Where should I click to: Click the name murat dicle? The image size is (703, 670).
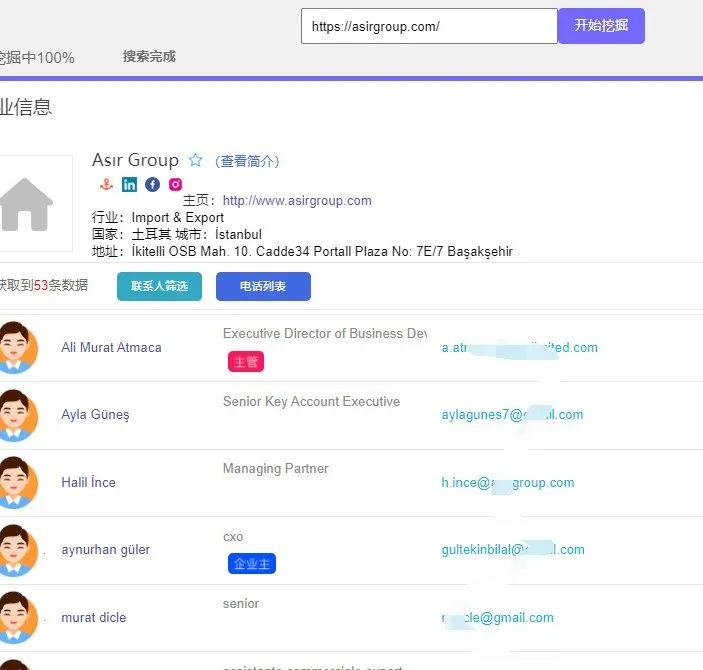point(94,618)
